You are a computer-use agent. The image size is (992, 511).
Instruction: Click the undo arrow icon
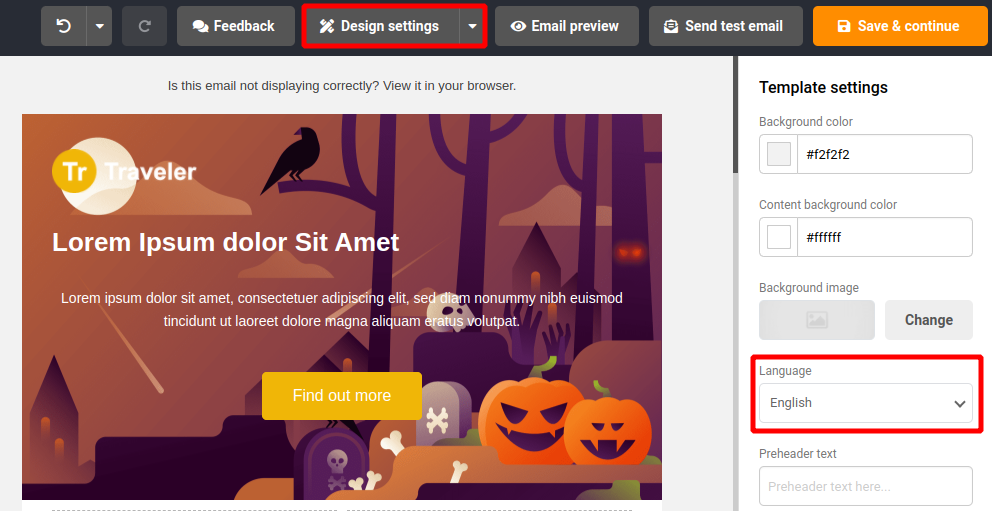click(63, 26)
